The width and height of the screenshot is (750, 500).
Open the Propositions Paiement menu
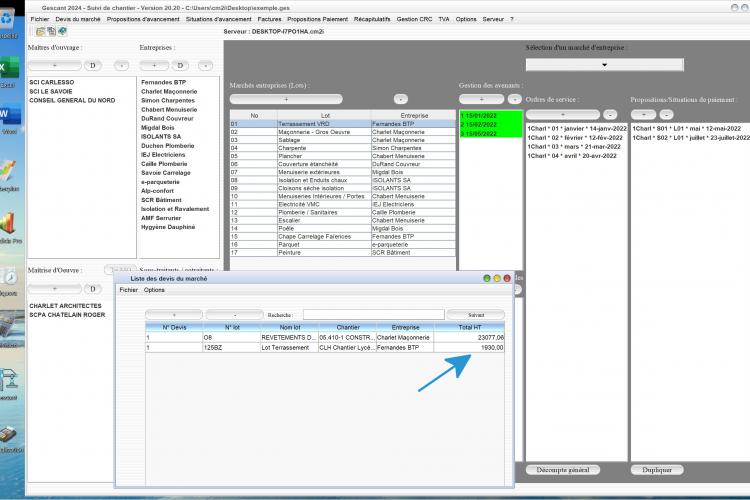(x=318, y=19)
